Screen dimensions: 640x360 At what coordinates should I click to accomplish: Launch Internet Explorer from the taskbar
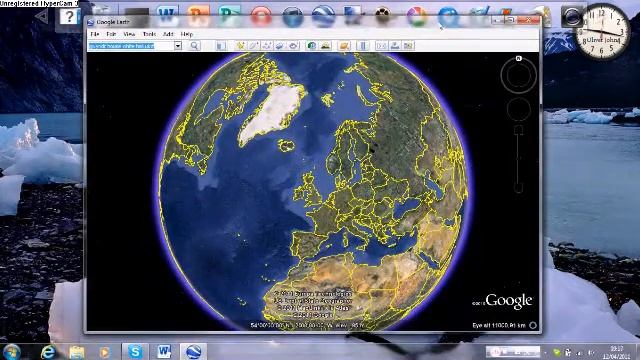tap(48, 351)
